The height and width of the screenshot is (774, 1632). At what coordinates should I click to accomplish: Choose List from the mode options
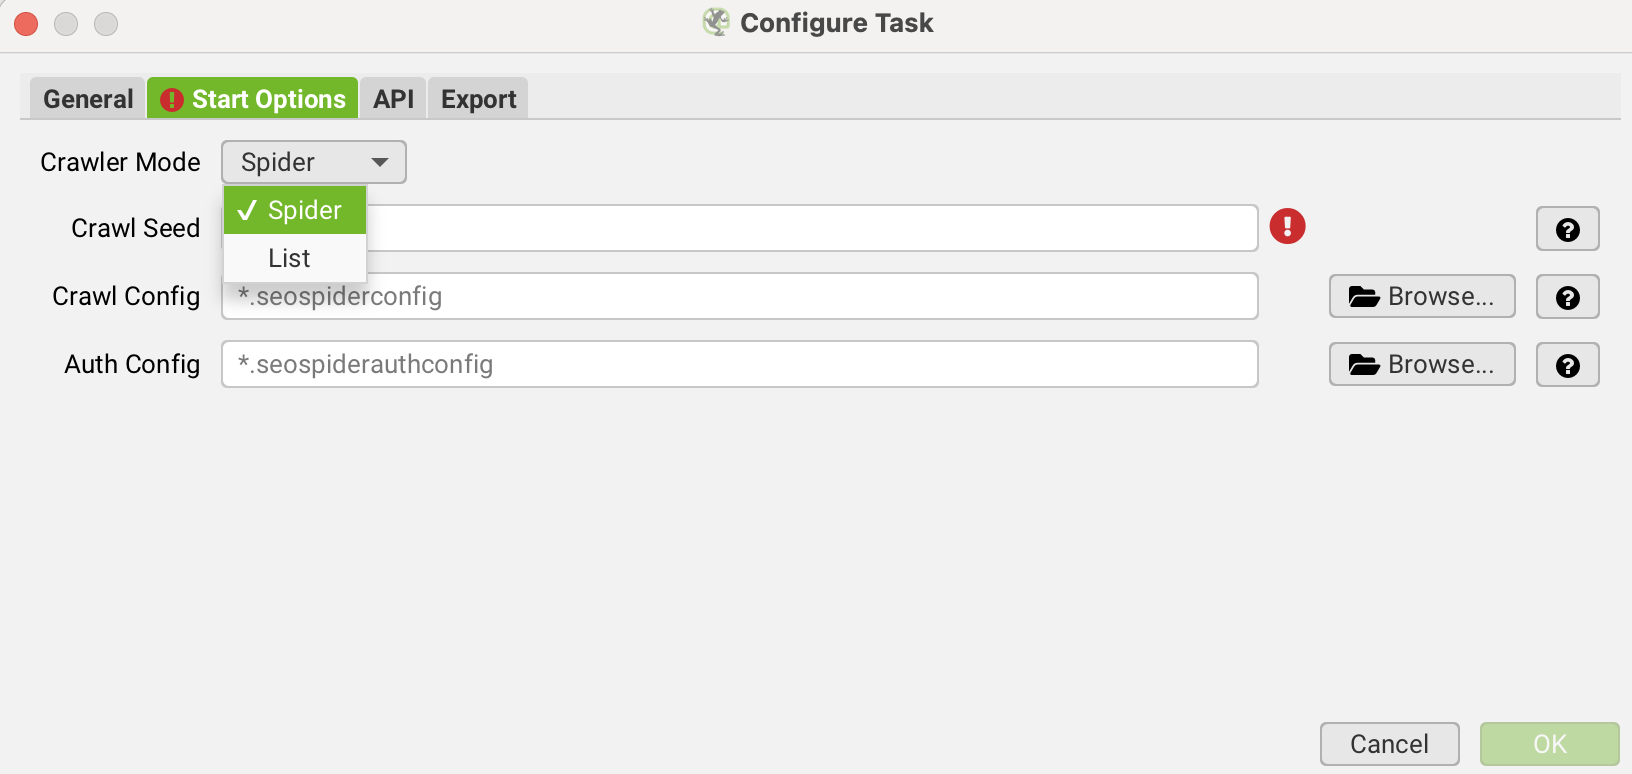(x=290, y=258)
